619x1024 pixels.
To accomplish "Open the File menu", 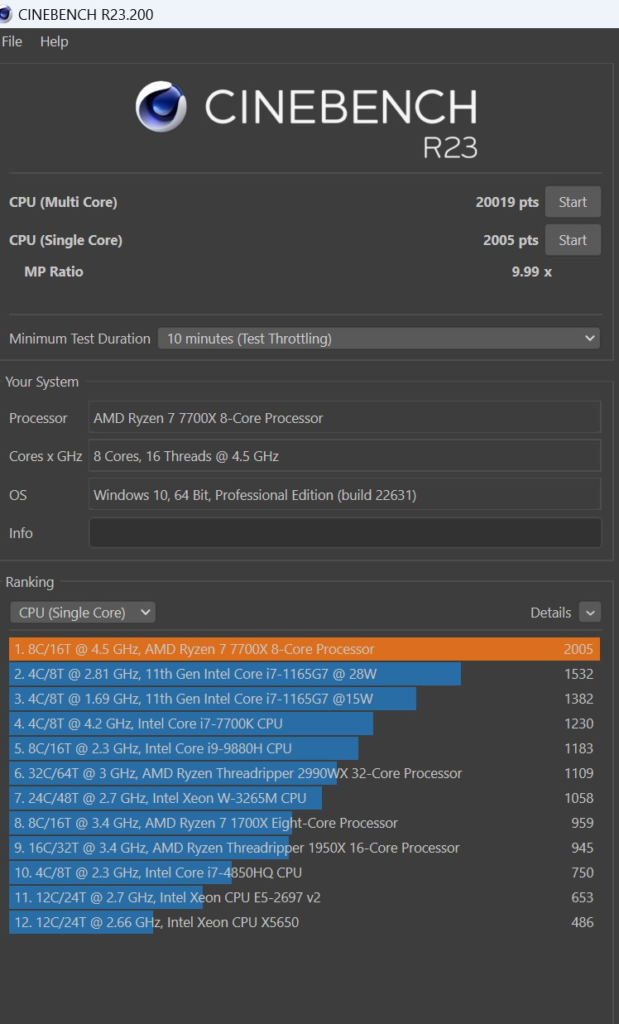I will (x=12, y=42).
